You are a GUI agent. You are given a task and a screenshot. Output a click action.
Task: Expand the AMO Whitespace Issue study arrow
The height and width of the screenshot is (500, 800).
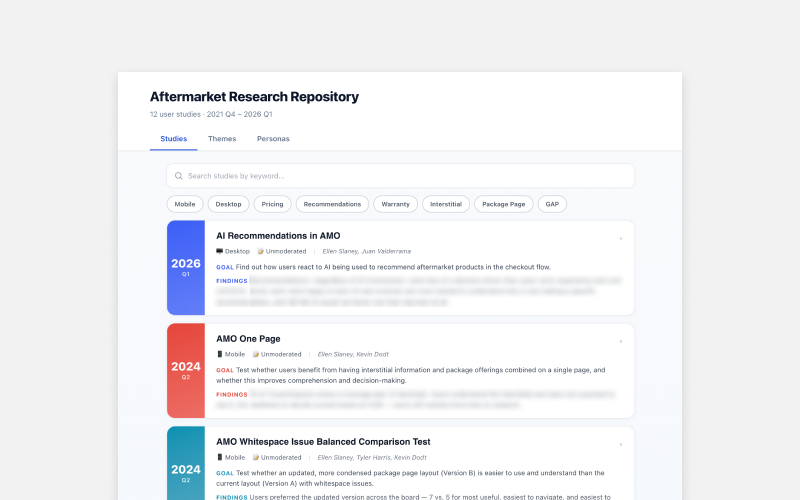click(620, 444)
